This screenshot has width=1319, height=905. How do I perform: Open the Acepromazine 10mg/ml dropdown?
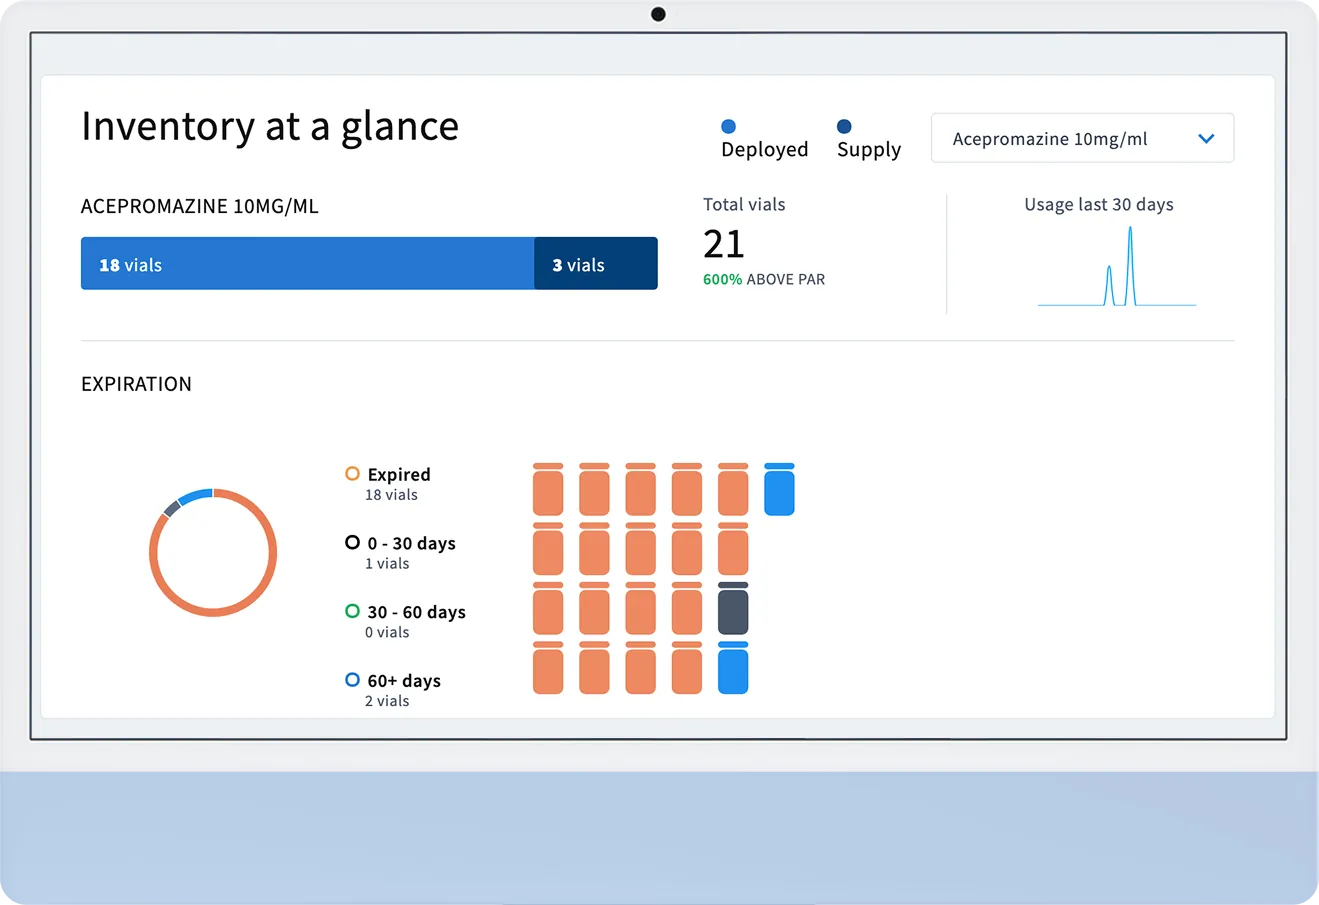pyautogui.click(x=1081, y=139)
